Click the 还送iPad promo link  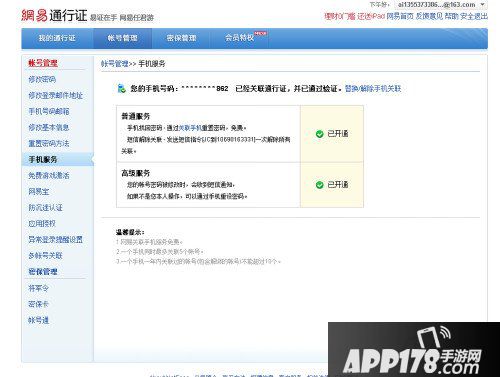pyautogui.click(x=371, y=16)
